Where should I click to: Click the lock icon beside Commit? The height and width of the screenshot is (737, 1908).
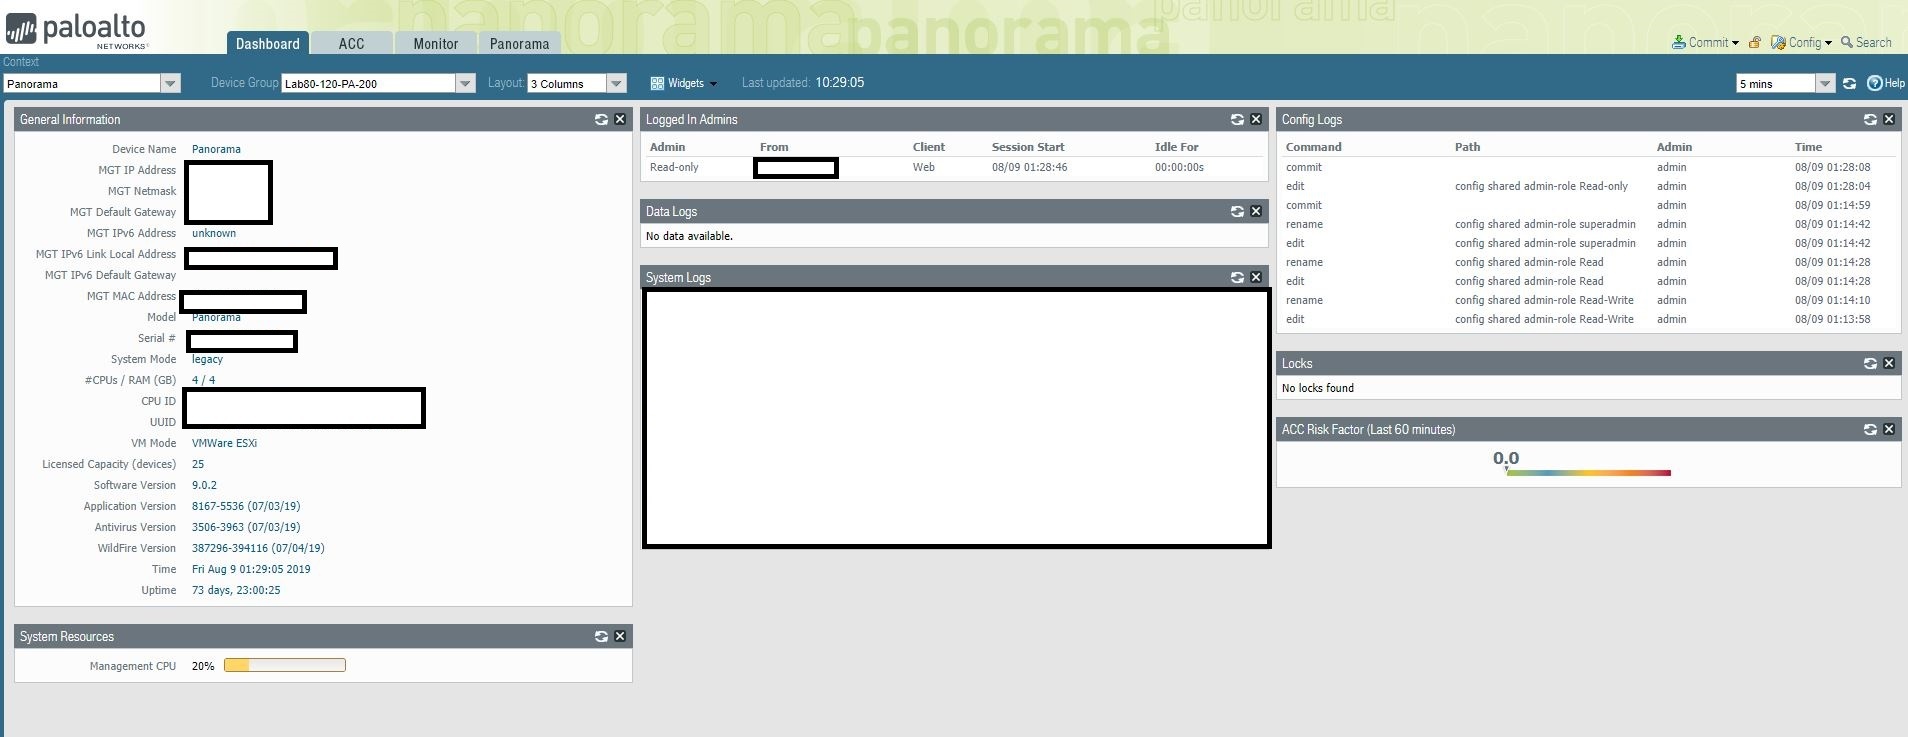(x=1754, y=42)
